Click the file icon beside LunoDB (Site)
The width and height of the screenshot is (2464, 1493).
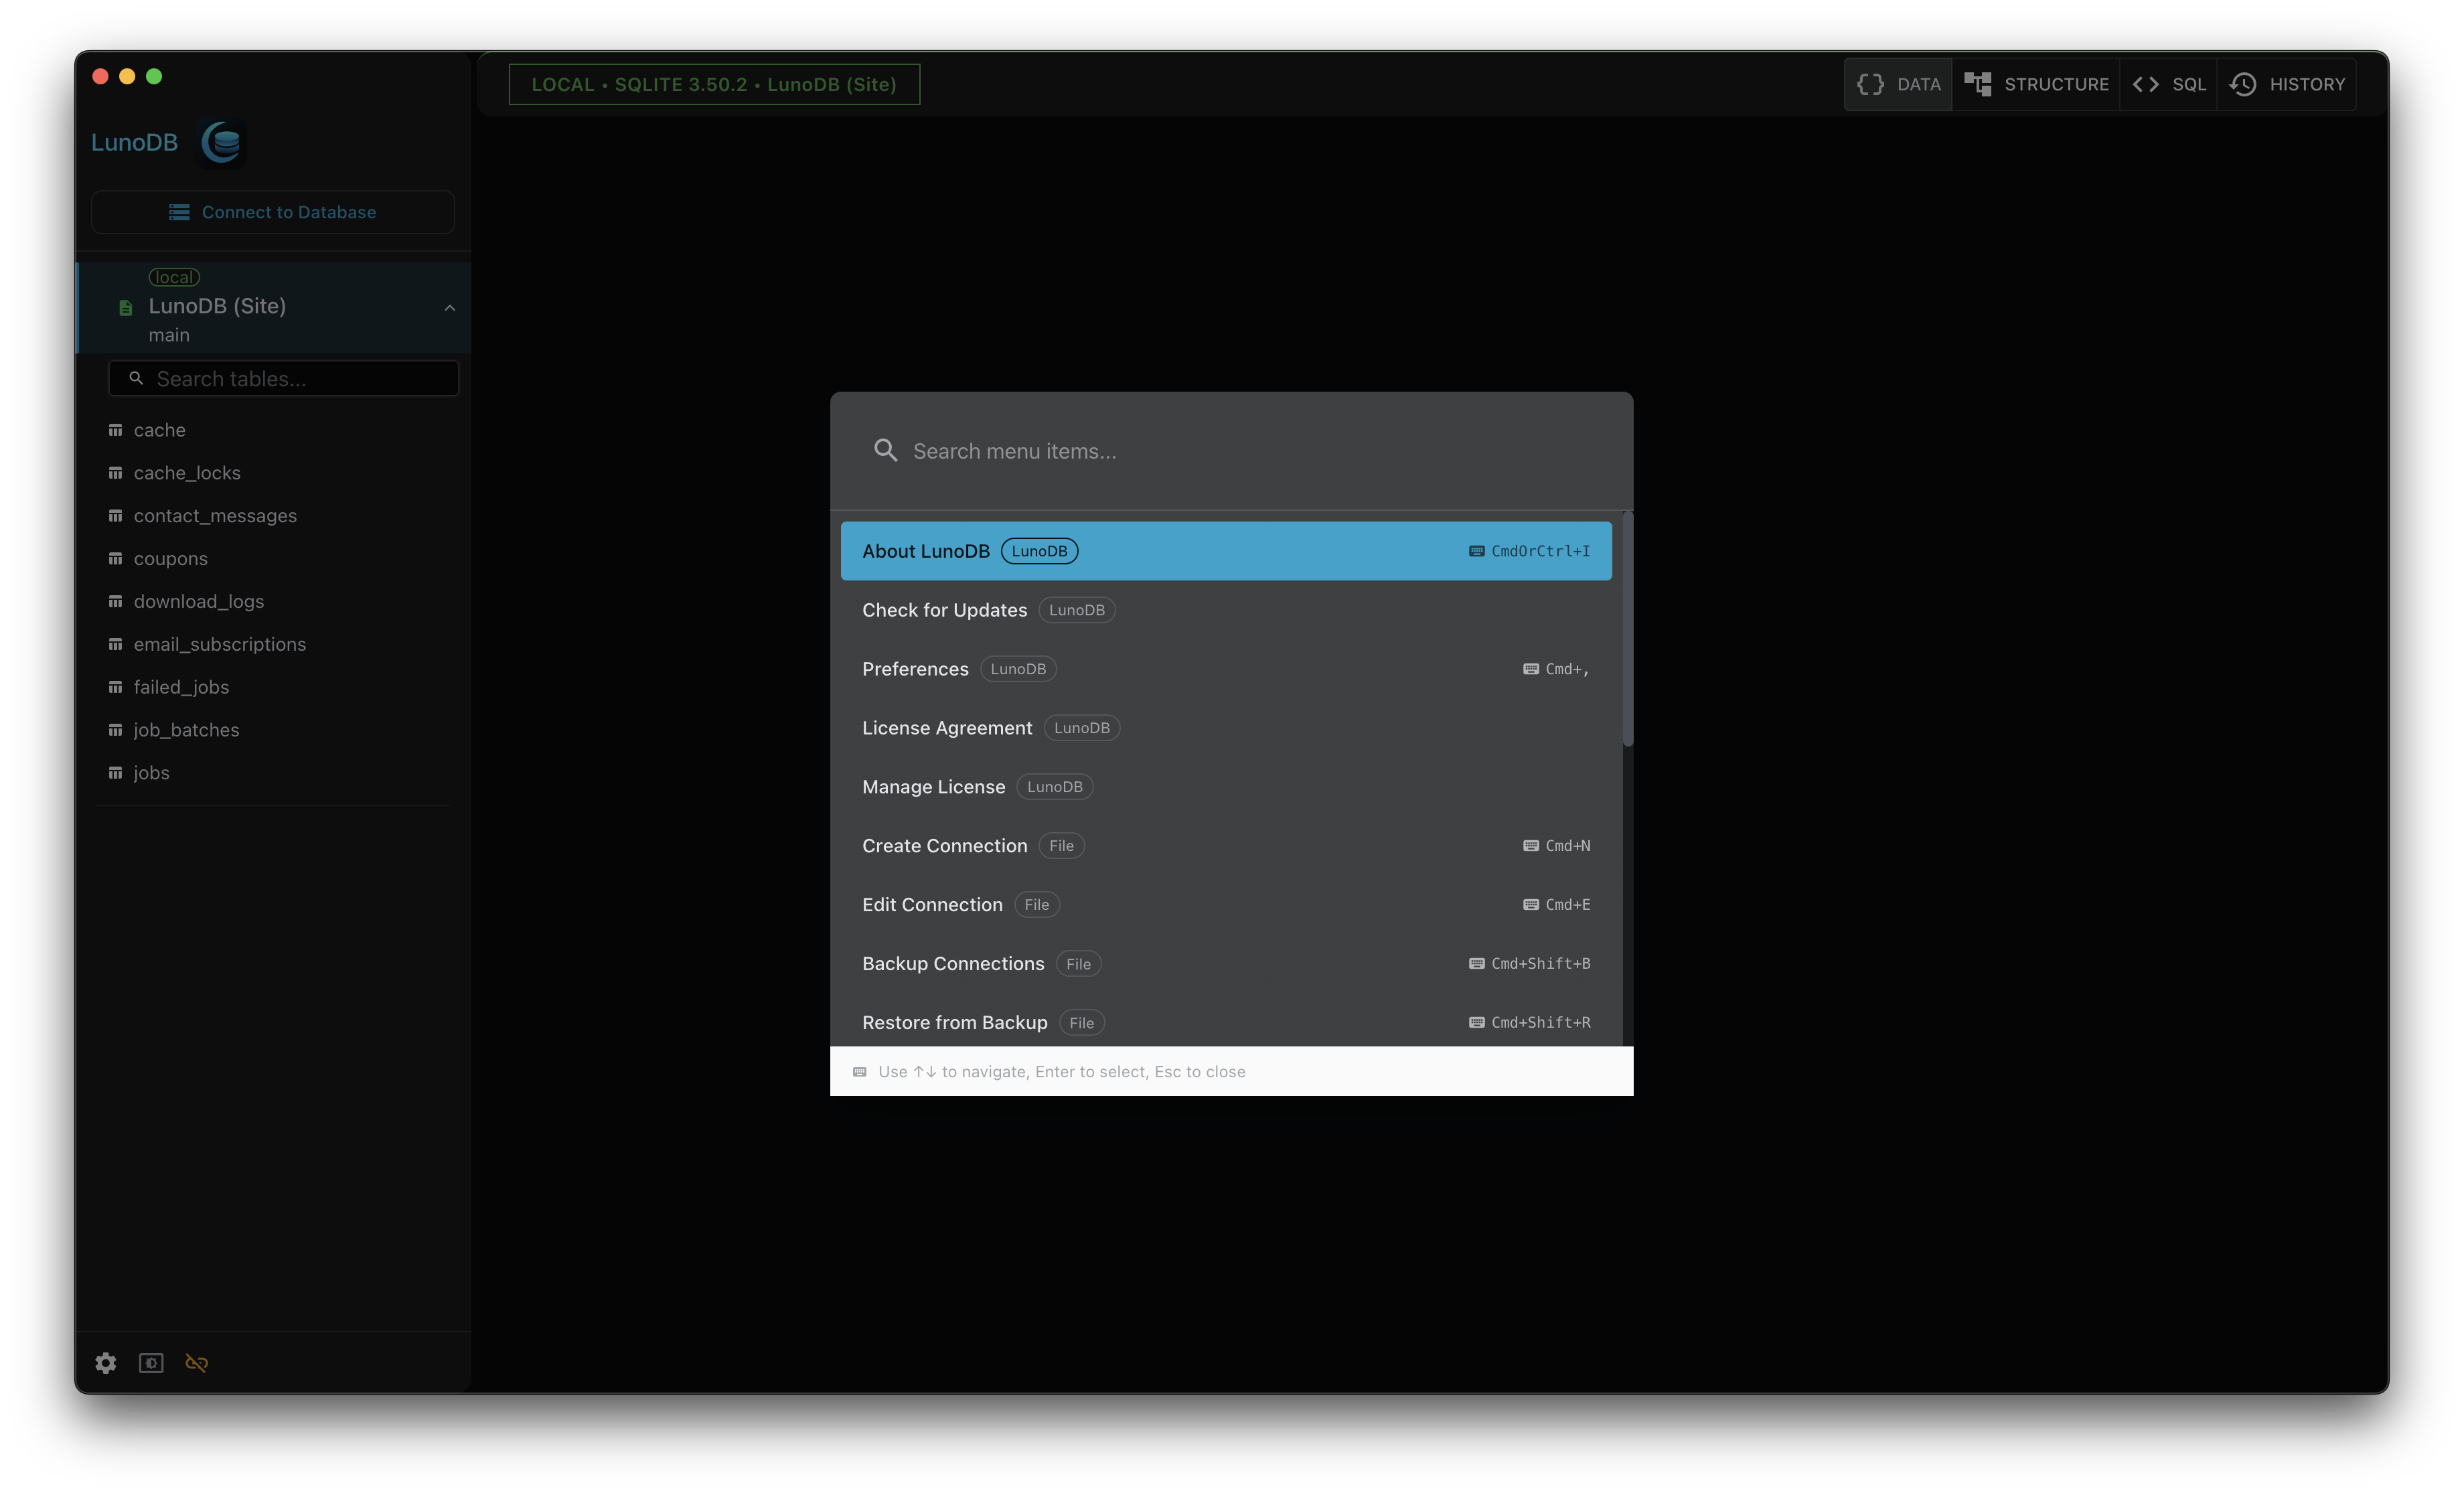pyautogui.click(x=125, y=308)
